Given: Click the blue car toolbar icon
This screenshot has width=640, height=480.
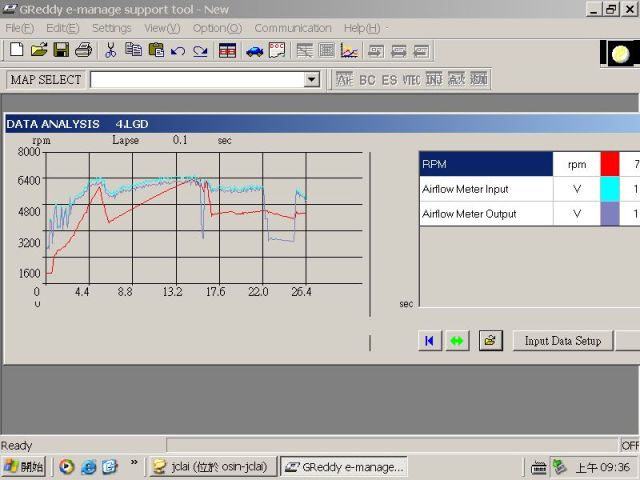Looking at the screenshot, I should click(x=254, y=50).
